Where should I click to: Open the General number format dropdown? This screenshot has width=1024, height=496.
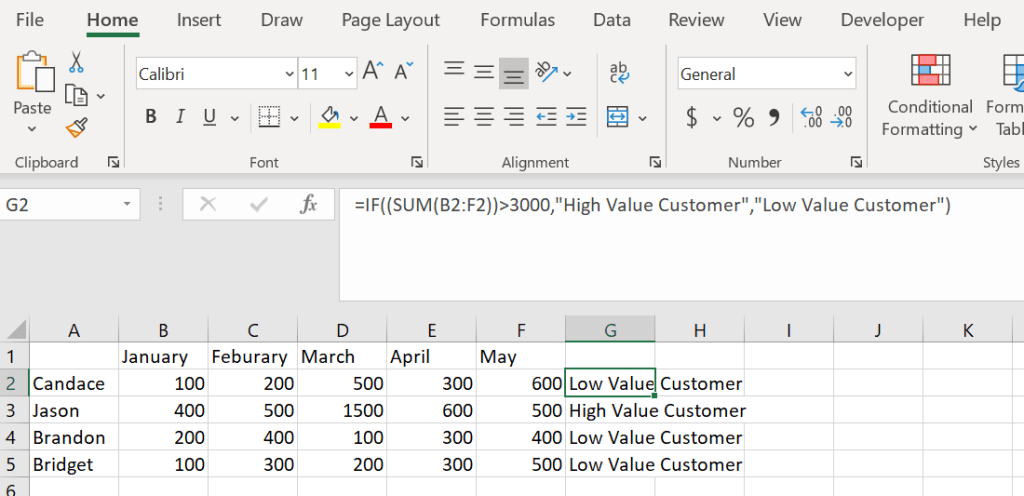tap(848, 74)
